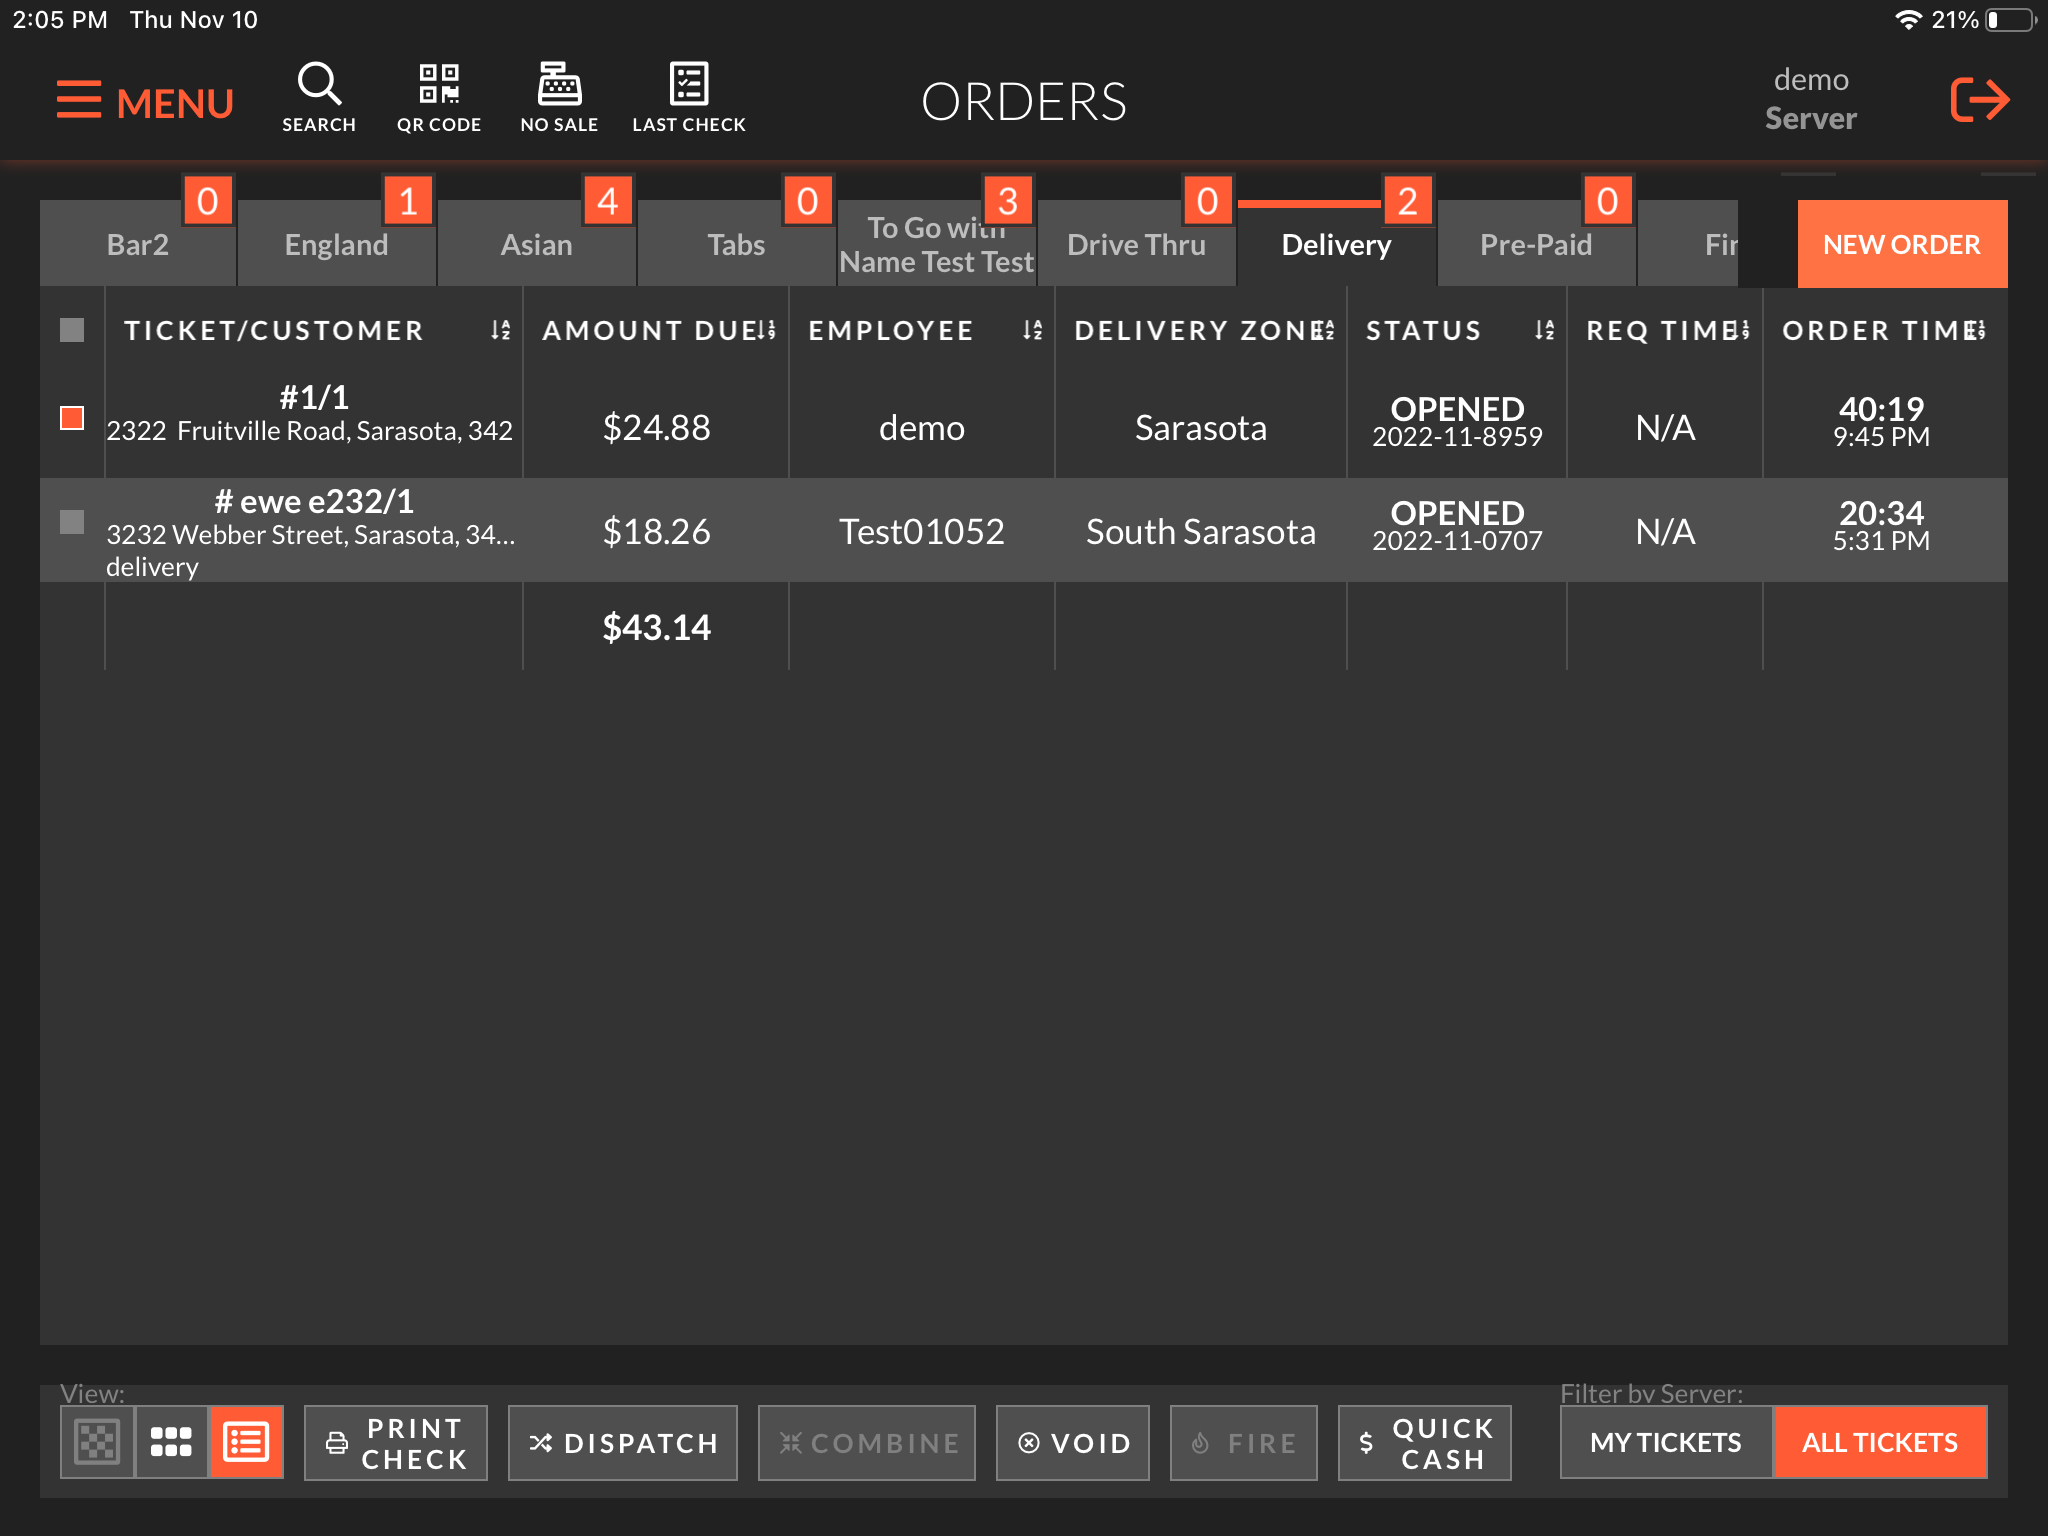Check the ewe e232/1 ticket checkbox
The image size is (2048, 1536).
click(x=72, y=522)
